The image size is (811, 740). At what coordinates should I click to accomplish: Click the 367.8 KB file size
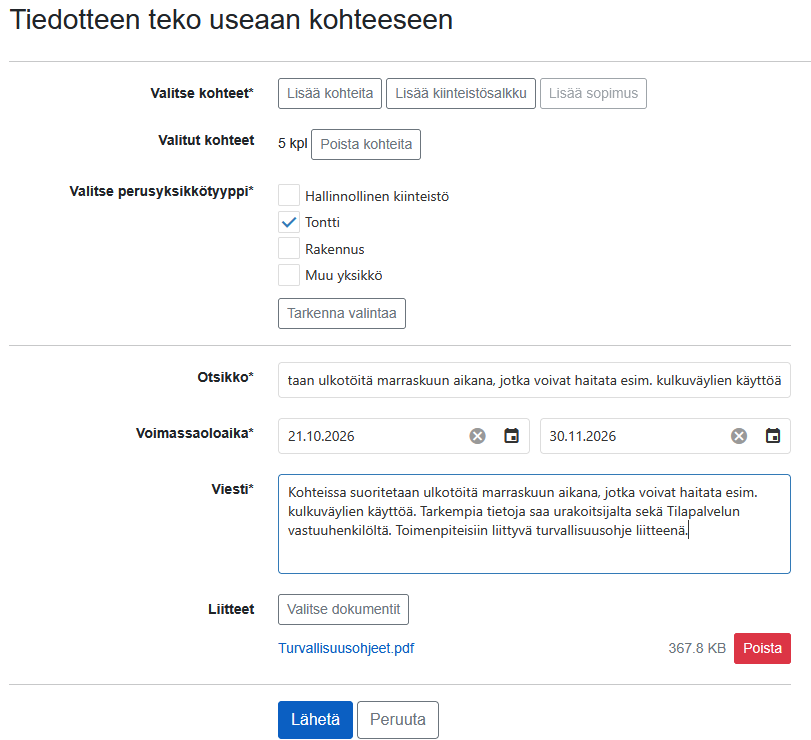697,648
